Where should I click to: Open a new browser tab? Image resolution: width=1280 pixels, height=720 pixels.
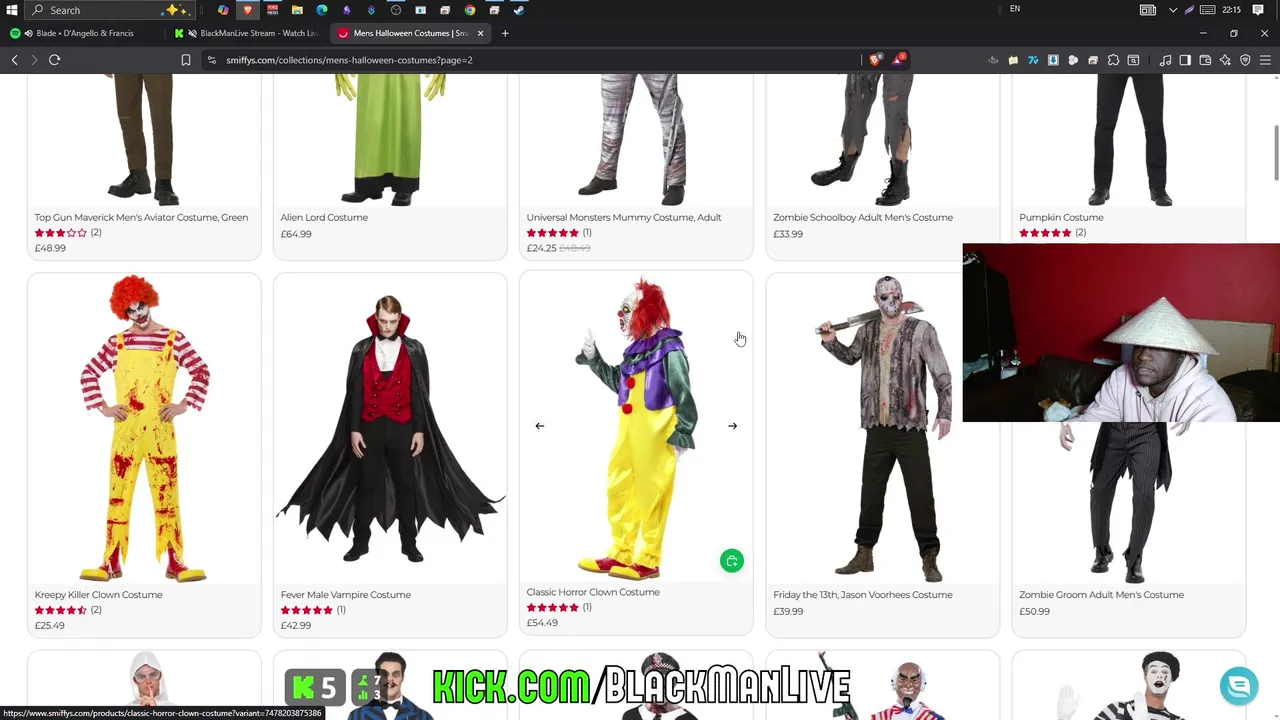coord(505,33)
